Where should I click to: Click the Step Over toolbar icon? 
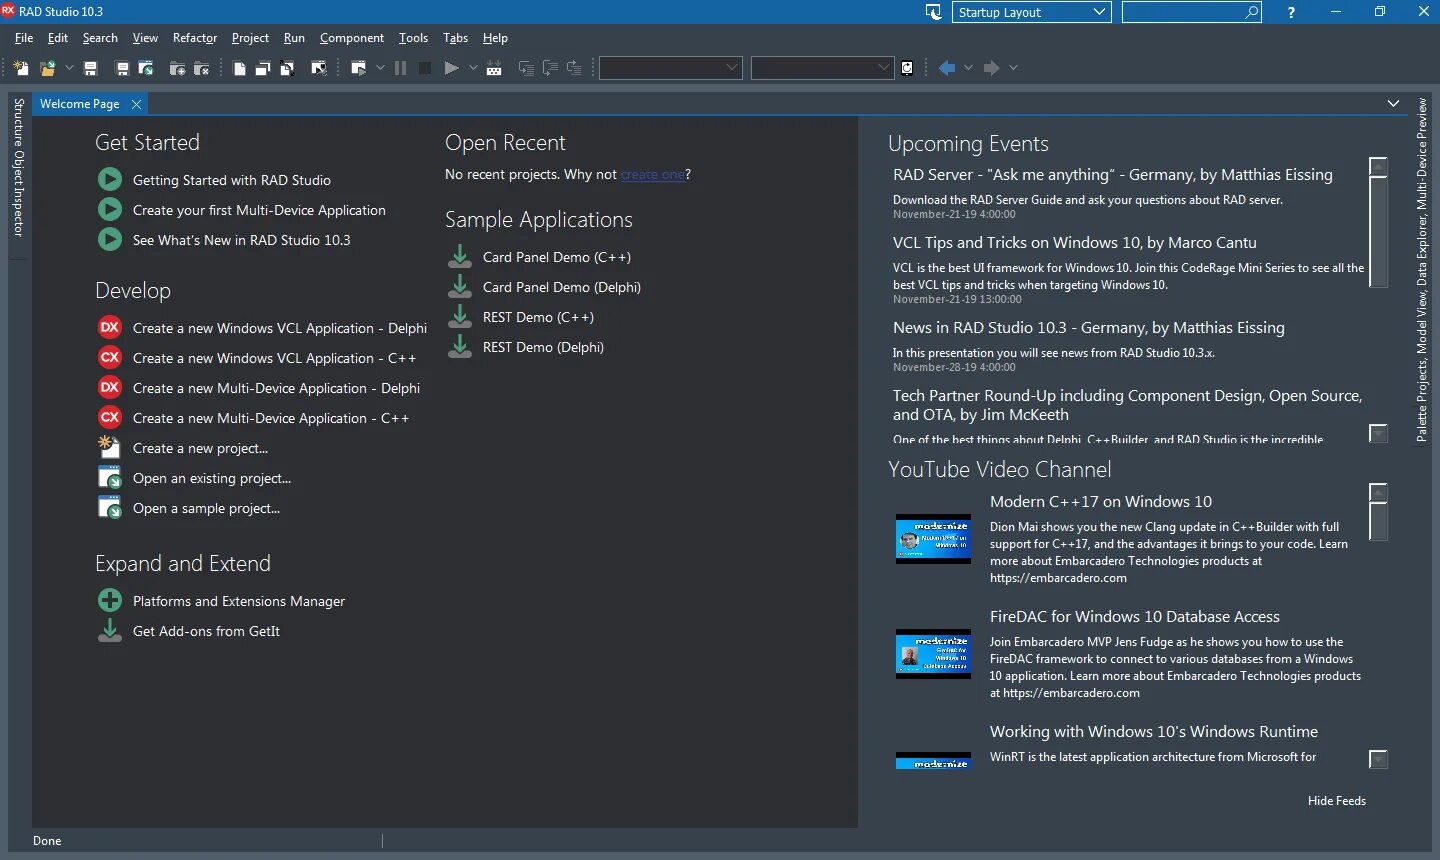550,68
